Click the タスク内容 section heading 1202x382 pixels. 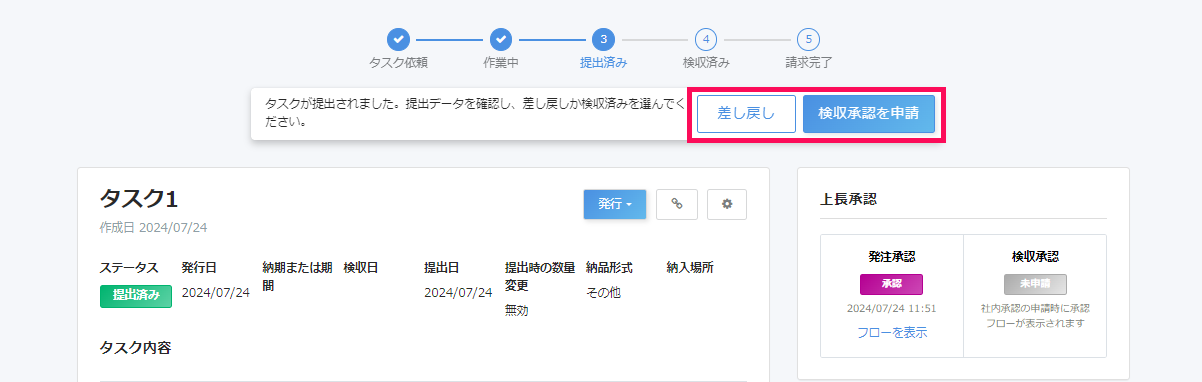[x=135, y=348]
